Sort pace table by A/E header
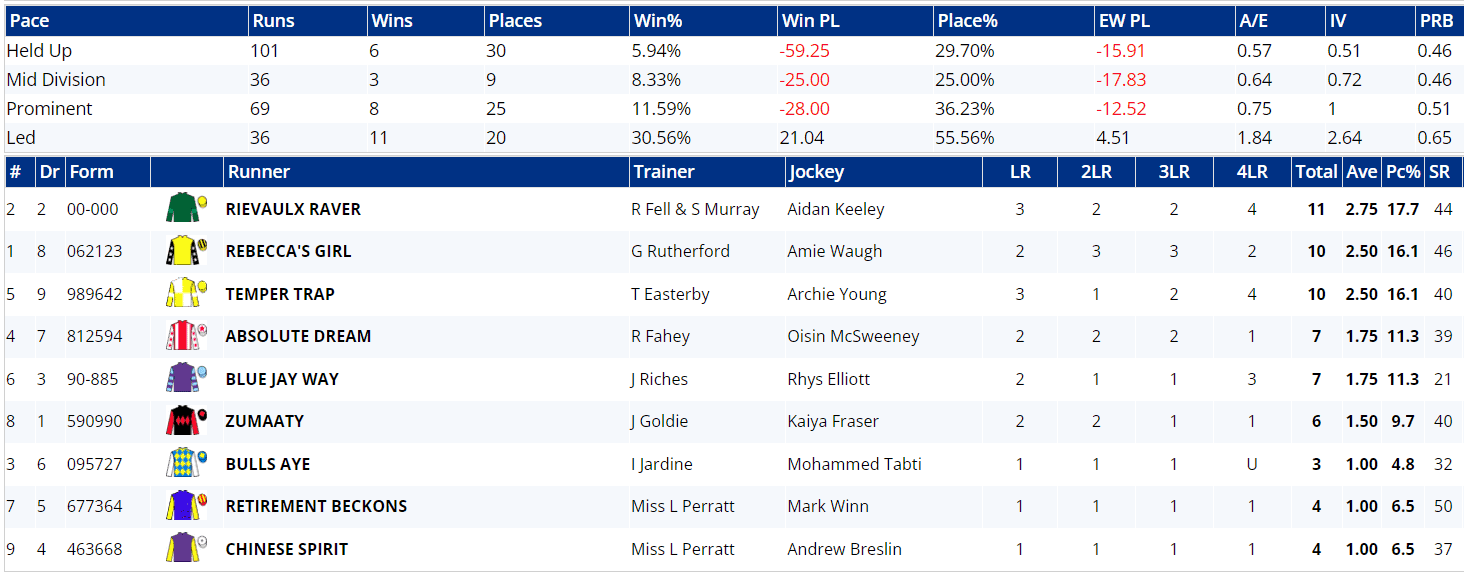The image size is (1464, 572). coord(1254,21)
